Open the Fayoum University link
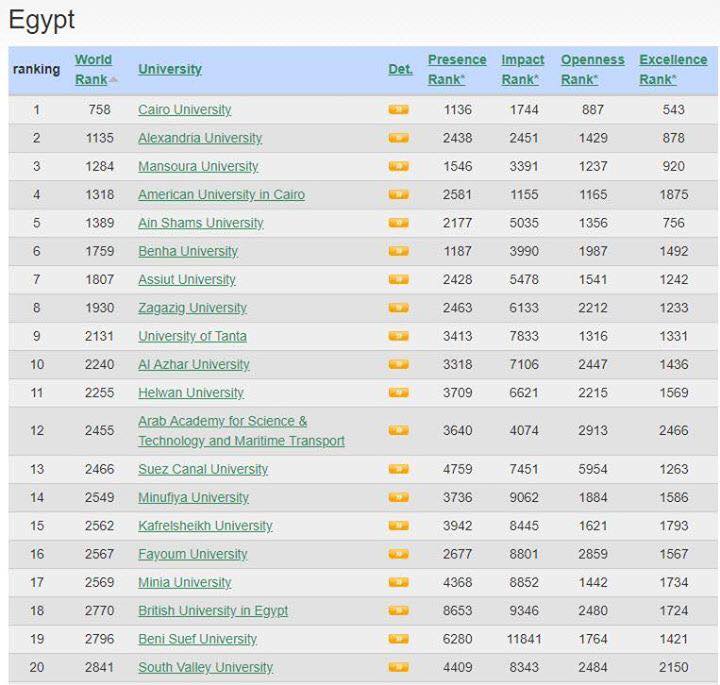 tap(193, 555)
